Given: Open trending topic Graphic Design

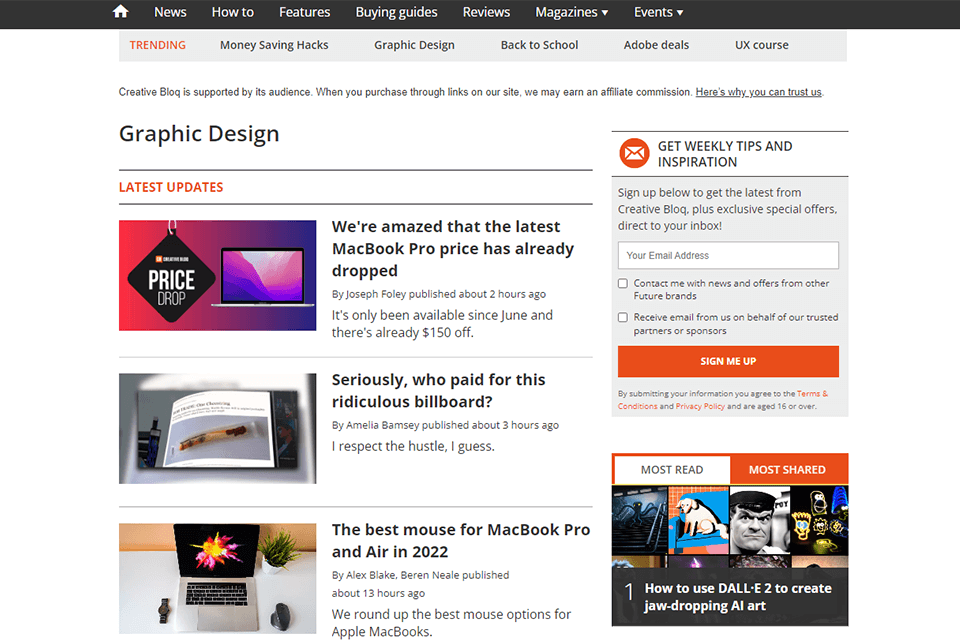Looking at the screenshot, I should [414, 45].
